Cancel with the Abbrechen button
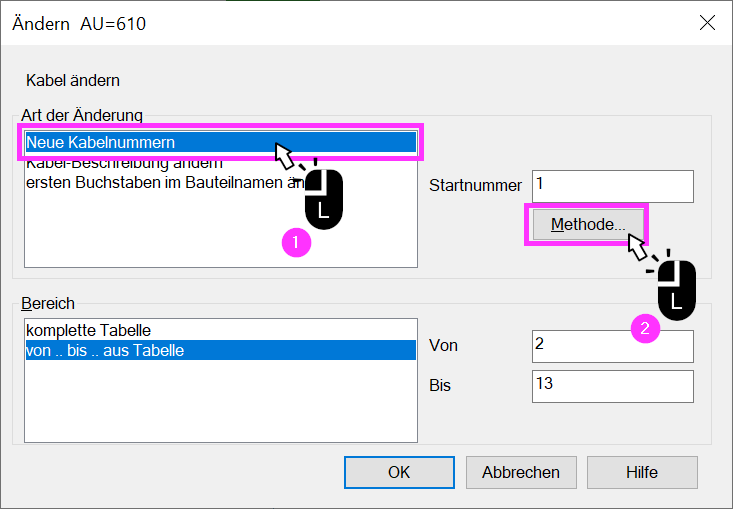This screenshot has height=509, width=733. pyautogui.click(x=521, y=473)
